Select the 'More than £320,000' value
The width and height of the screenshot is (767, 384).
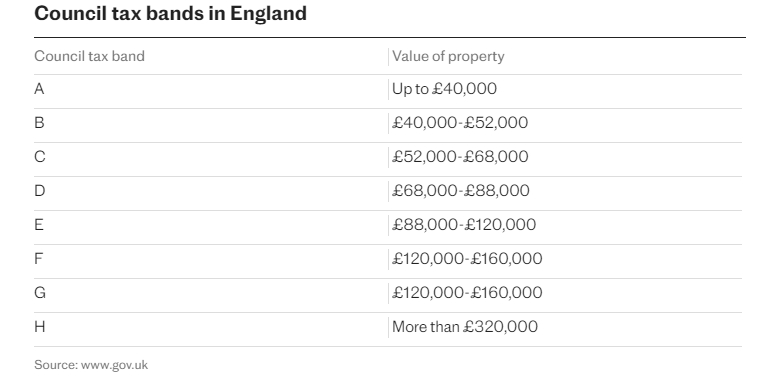pos(465,327)
